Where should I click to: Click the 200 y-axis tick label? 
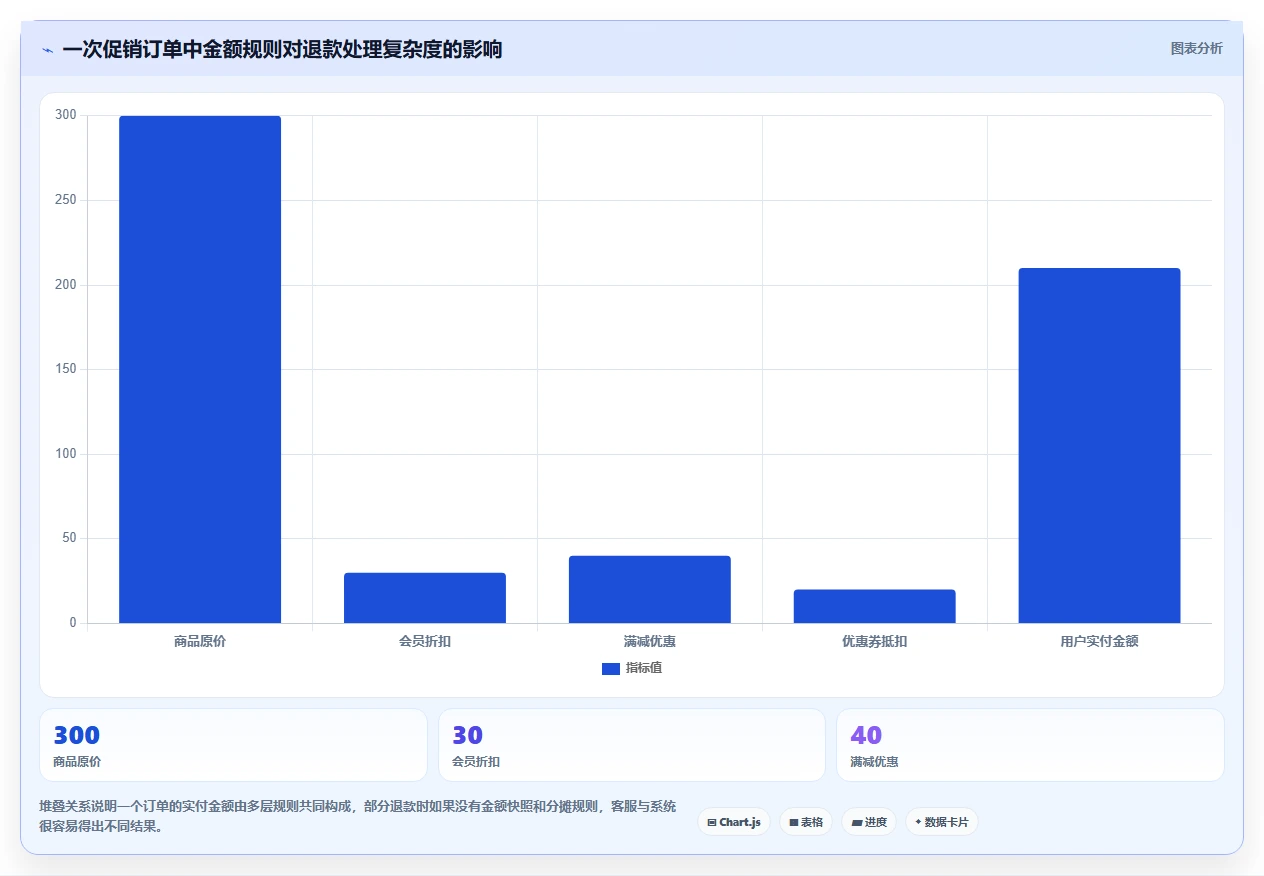[x=66, y=285]
